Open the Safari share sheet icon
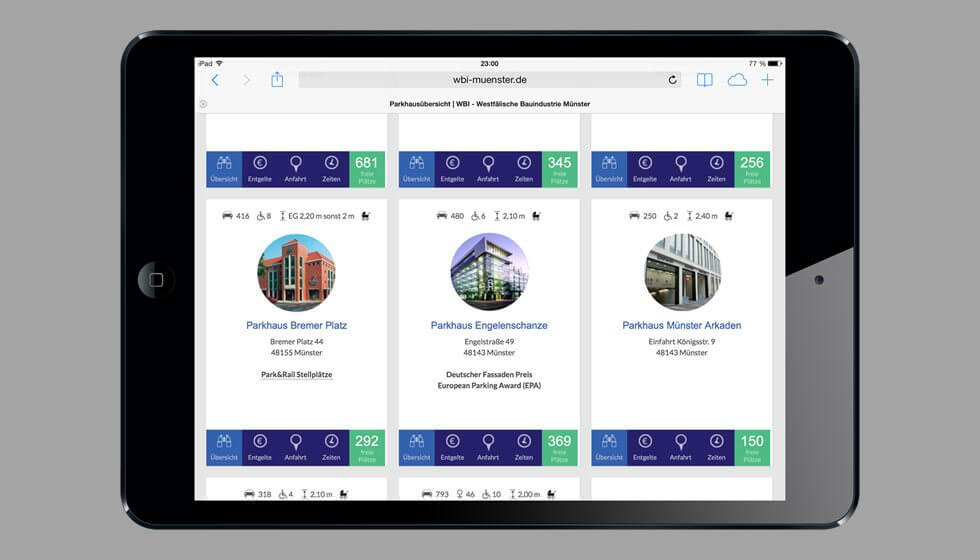The image size is (980, 560). point(277,80)
